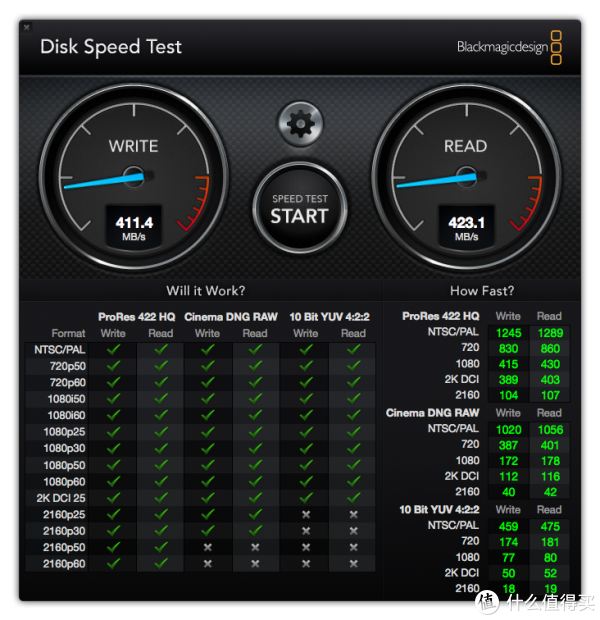Click the WRITE gauge dial
The image size is (600, 620).
(134, 177)
